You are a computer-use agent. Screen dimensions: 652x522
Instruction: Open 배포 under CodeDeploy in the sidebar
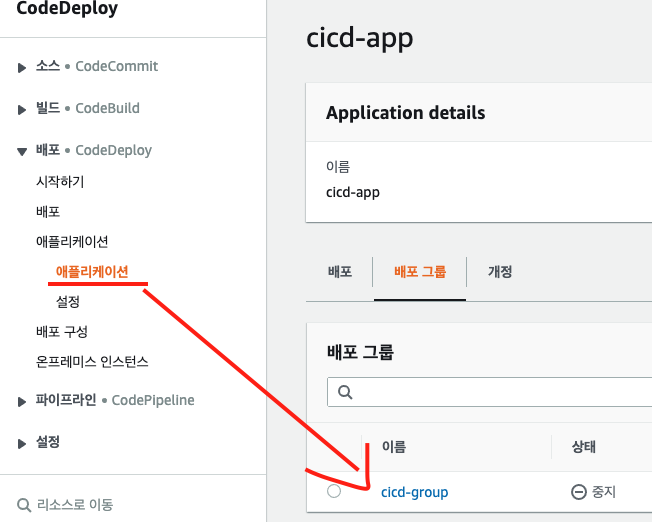click(x=48, y=212)
